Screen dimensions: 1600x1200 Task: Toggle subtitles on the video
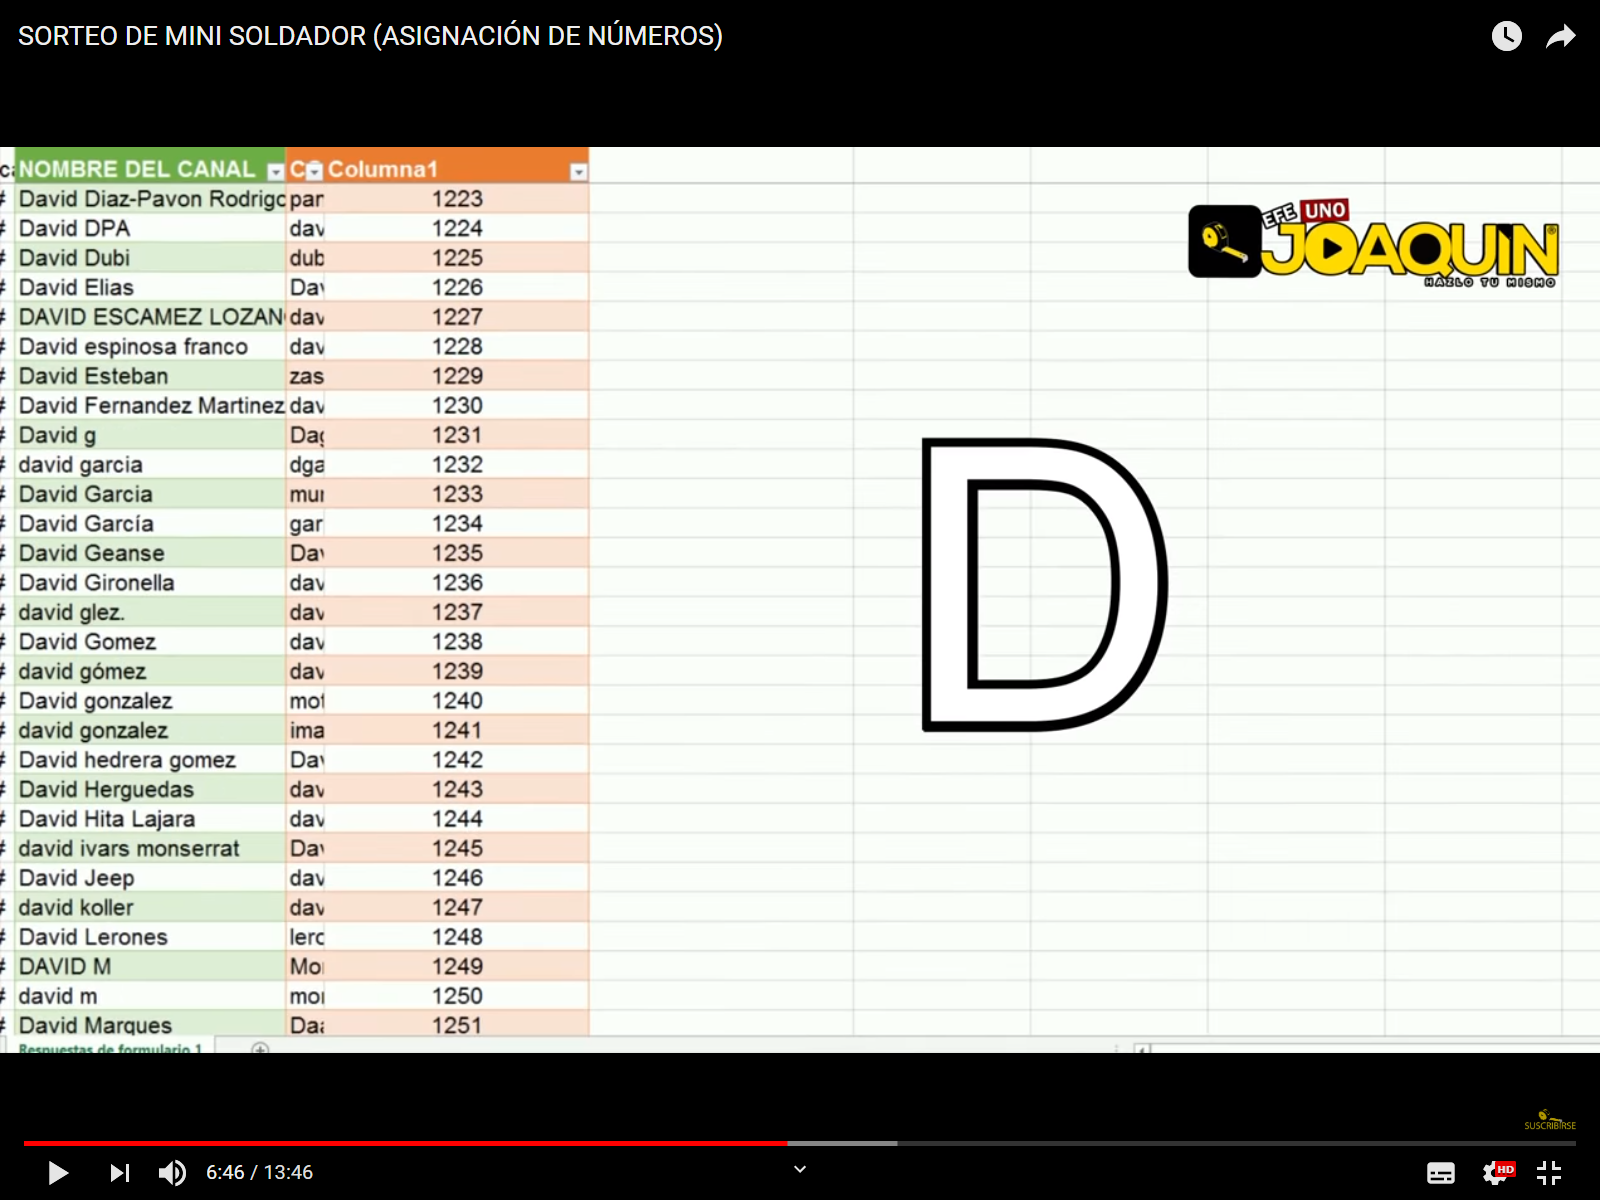click(x=1440, y=1173)
